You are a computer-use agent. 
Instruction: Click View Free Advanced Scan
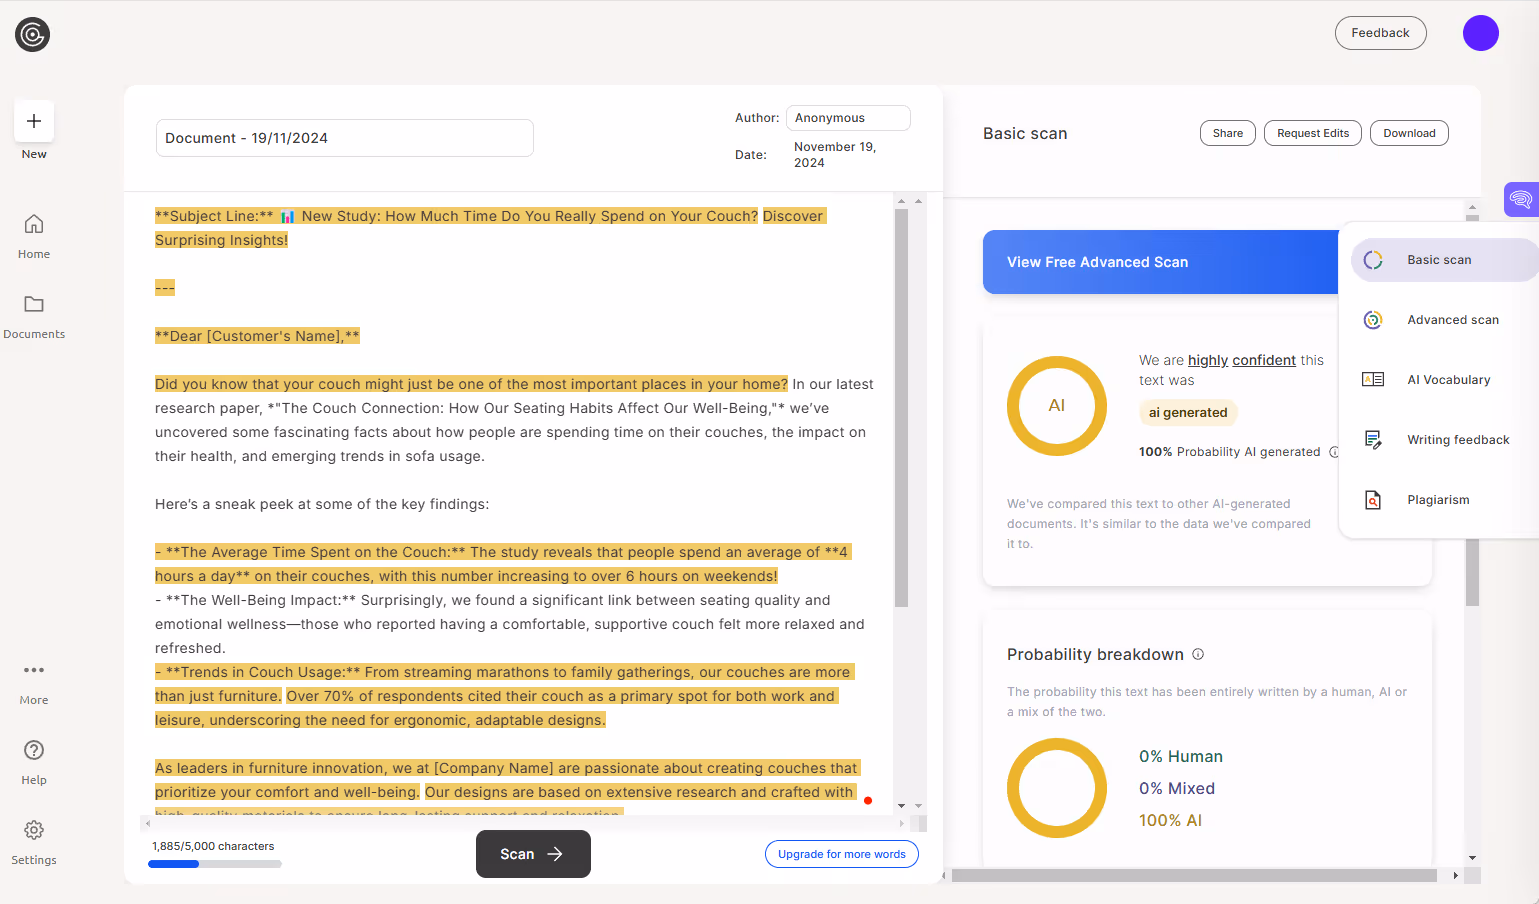tap(1097, 261)
